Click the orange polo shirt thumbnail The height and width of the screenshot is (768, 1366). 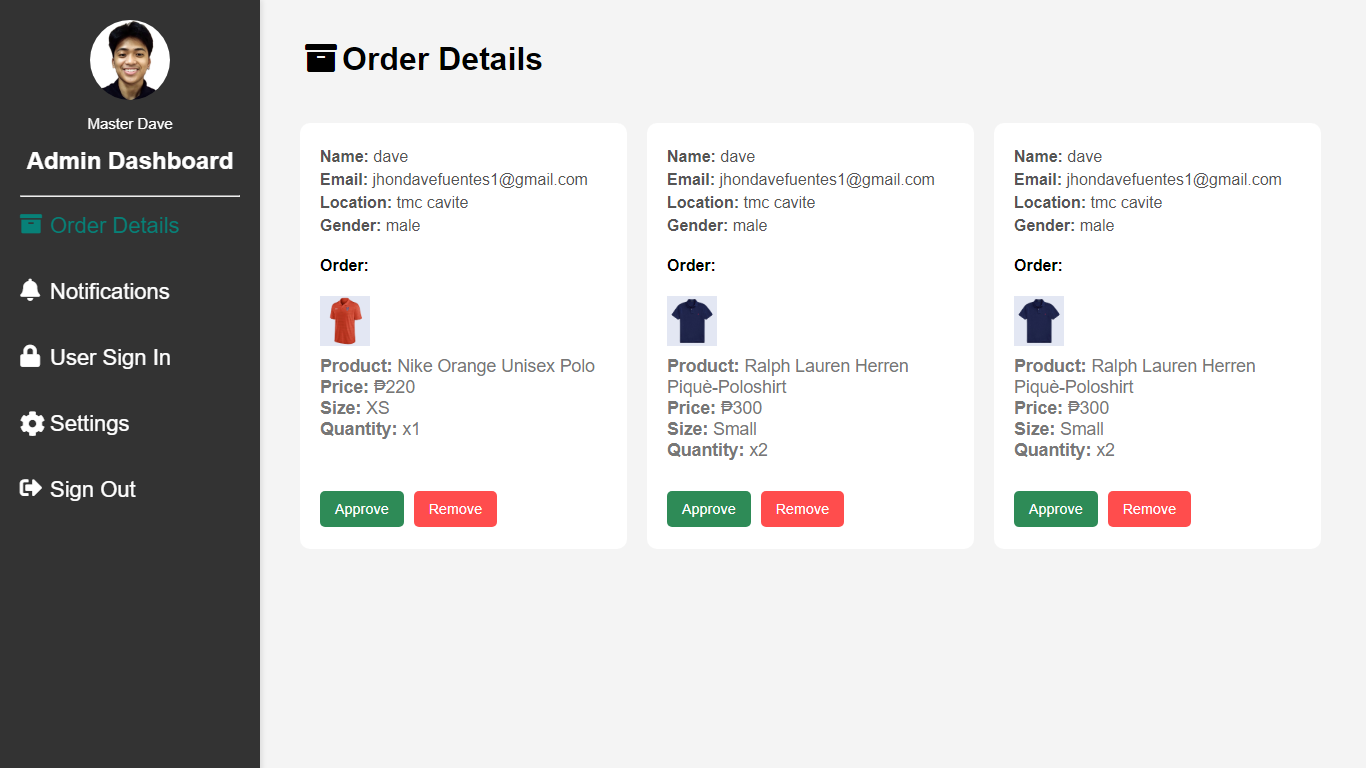click(x=345, y=321)
